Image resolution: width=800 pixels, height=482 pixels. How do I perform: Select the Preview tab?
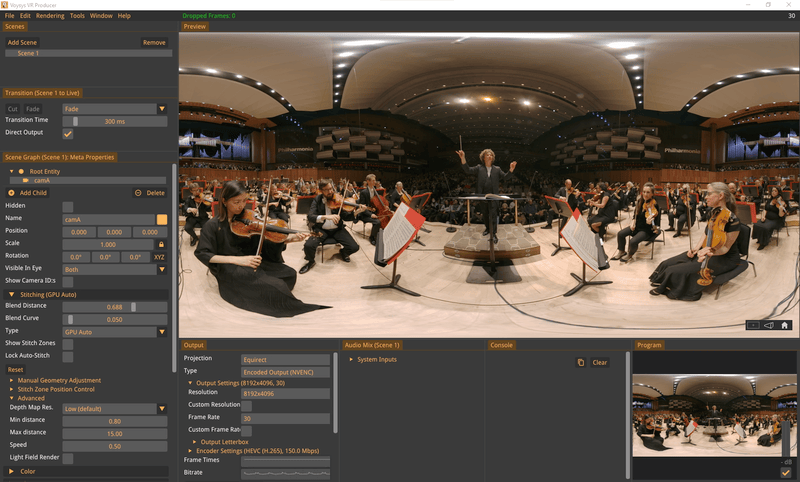coord(194,27)
